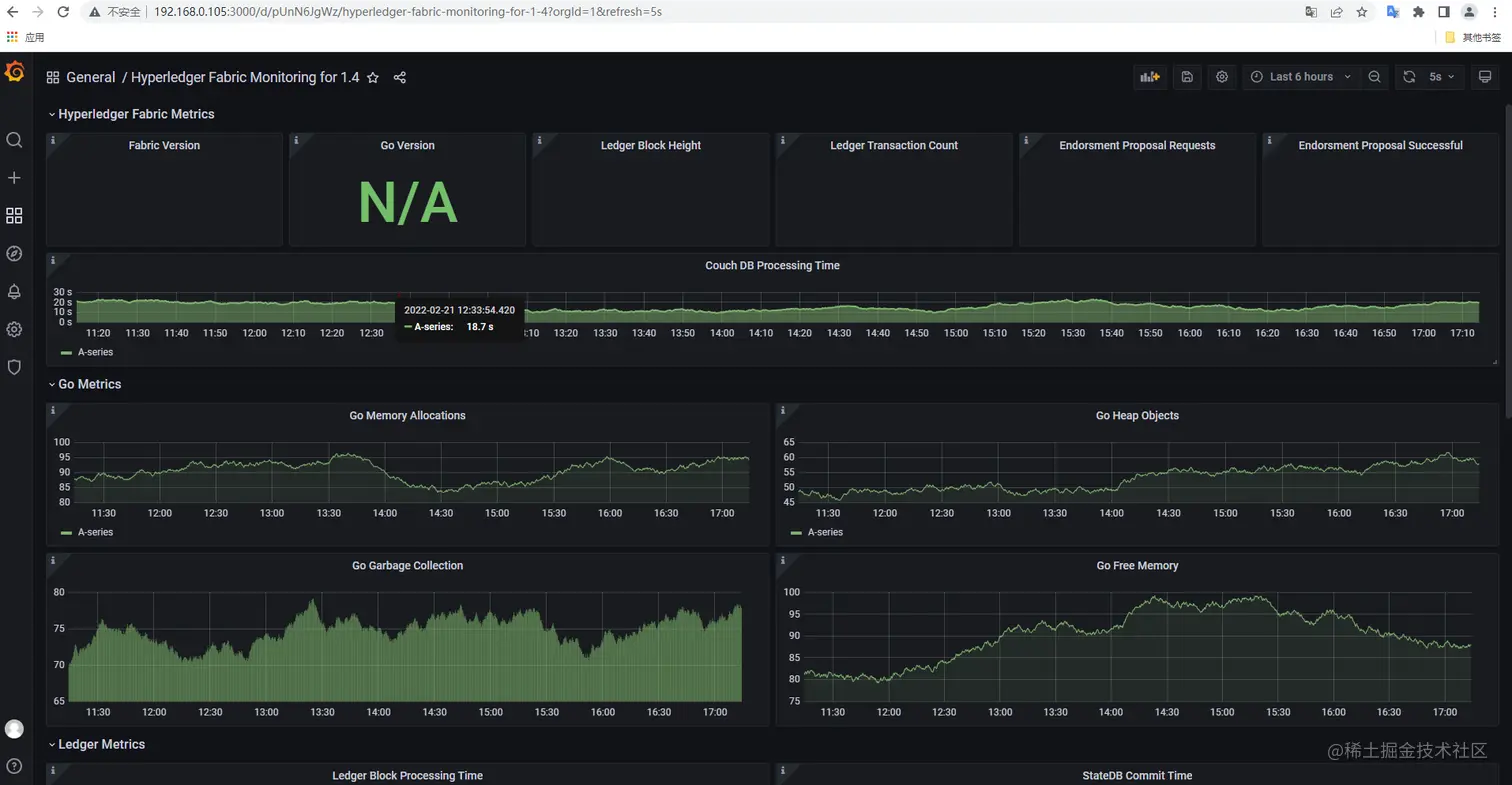
Task: Cycle view mode with monitor icon
Action: [x=1485, y=77]
